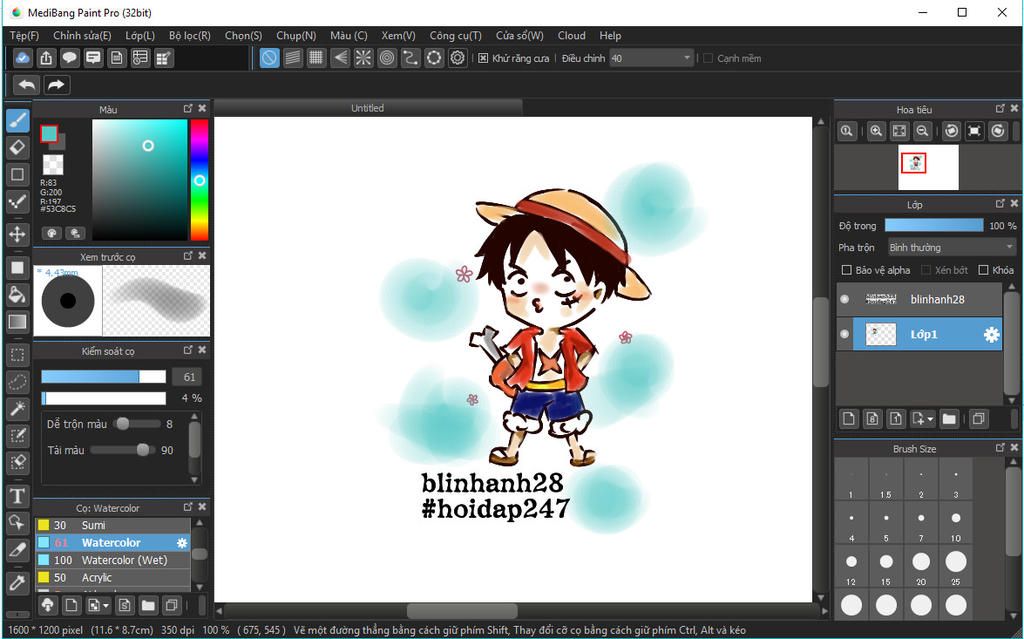Enable curve snap
This screenshot has width=1024, height=639.
pyautogui.click(x=410, y=58)
